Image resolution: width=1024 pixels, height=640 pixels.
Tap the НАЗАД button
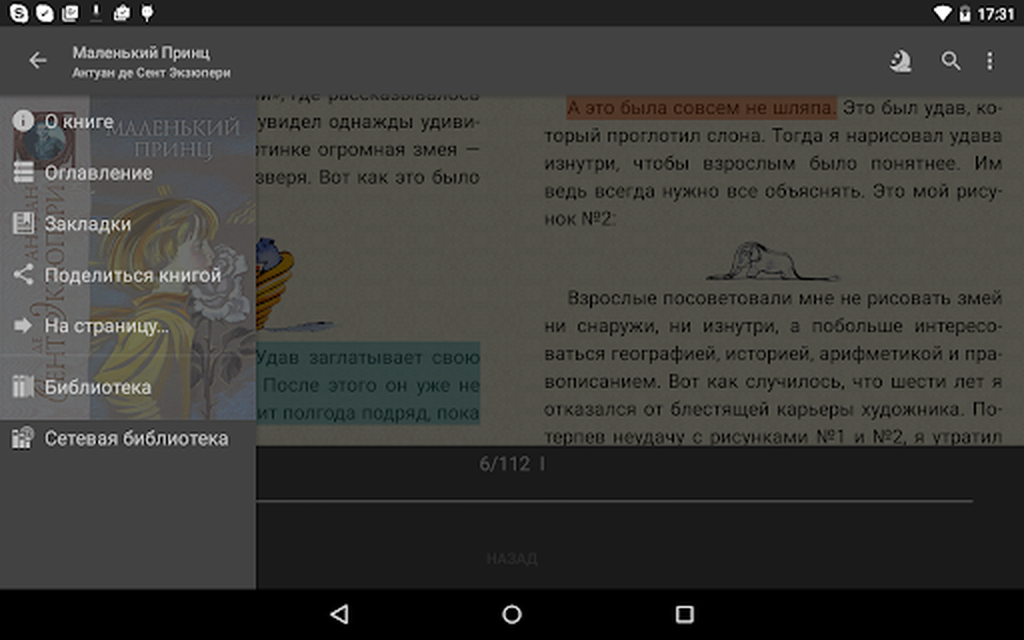[512, 558]
